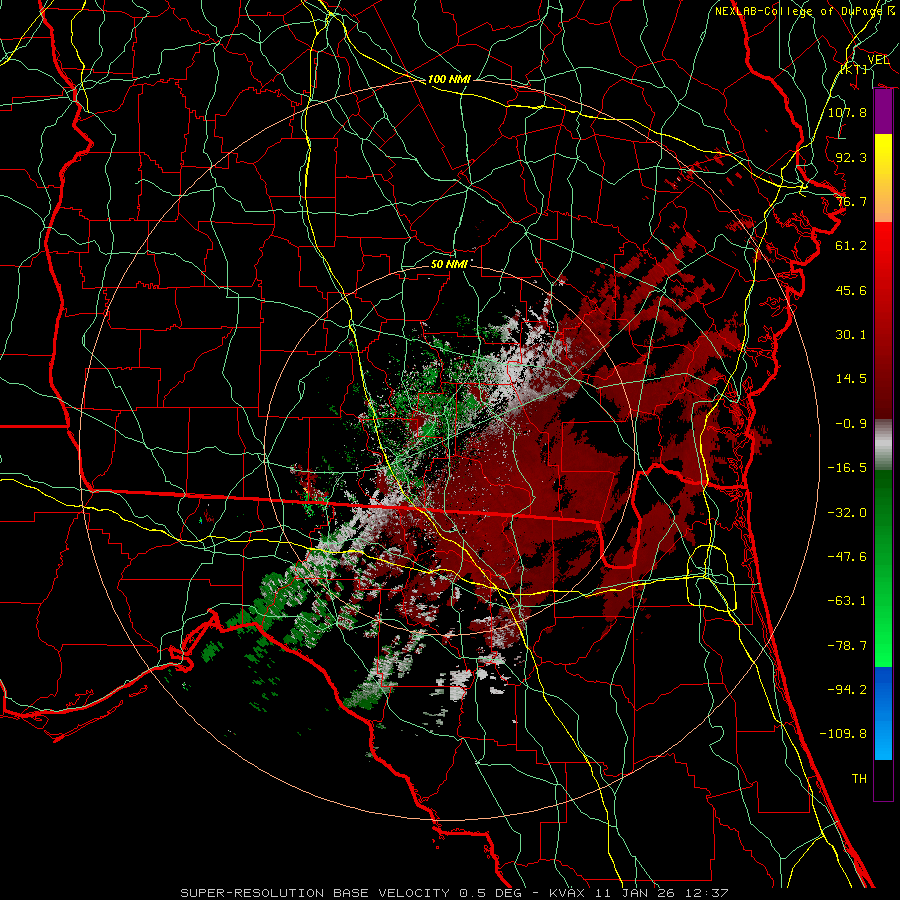The height and width of the screenshot is (900, 900).
Task: Click the 30.1 legend value
Action: (x=851, y=335)
